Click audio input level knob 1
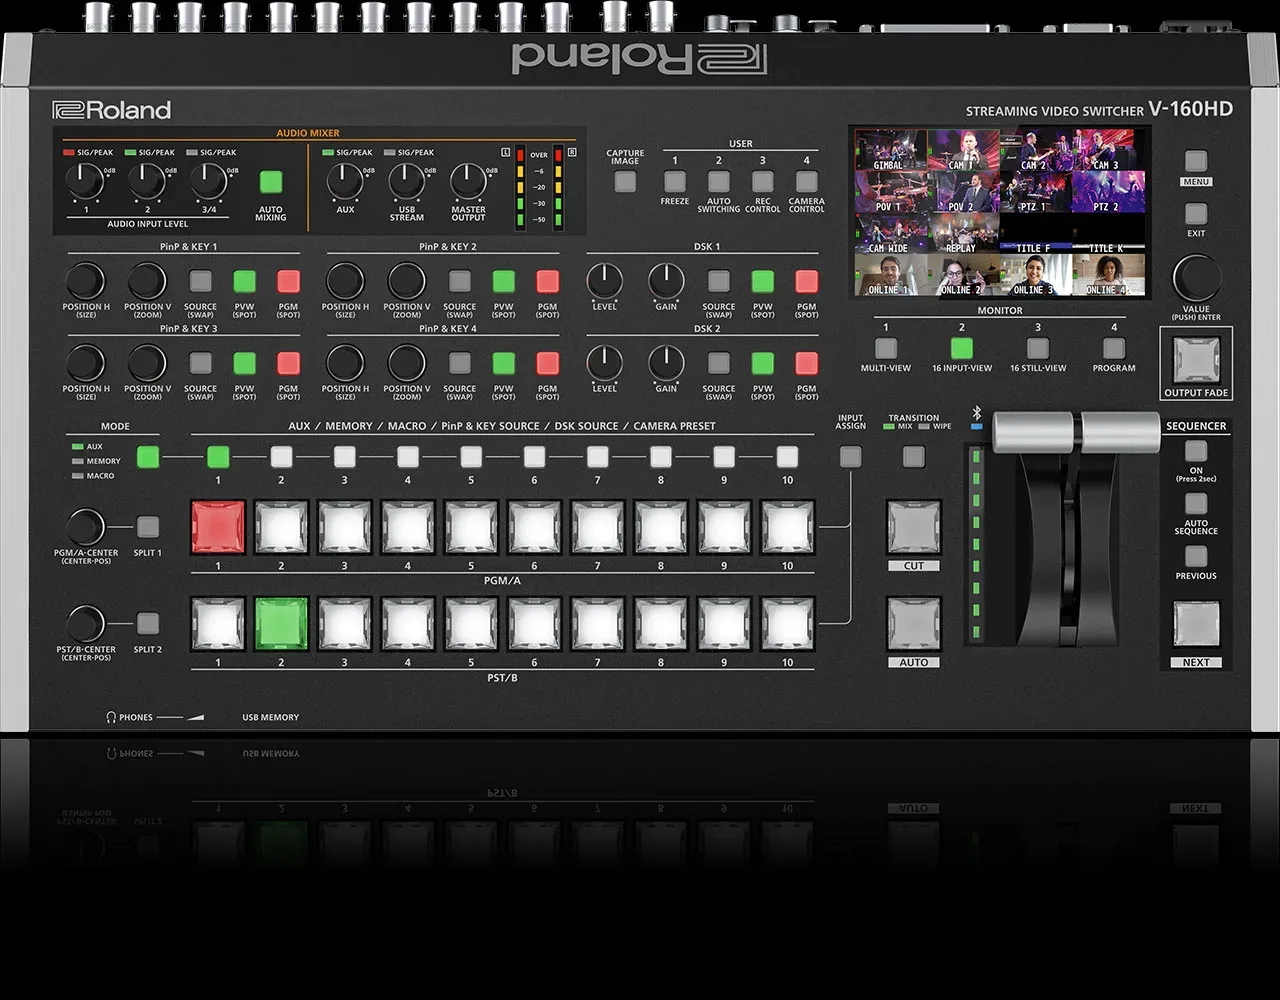This screenshot has height=1000, width=1280. click(85, 182)
